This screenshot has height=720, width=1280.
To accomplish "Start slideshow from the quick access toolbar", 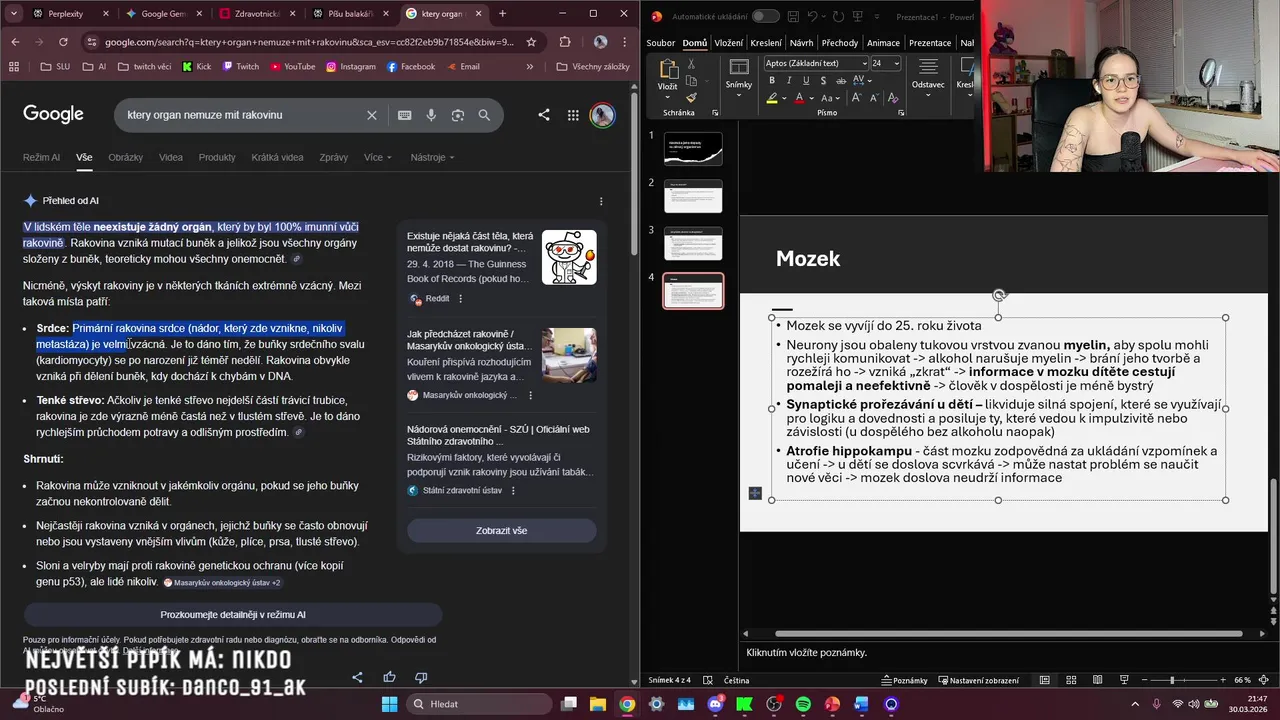I will 856,16.
